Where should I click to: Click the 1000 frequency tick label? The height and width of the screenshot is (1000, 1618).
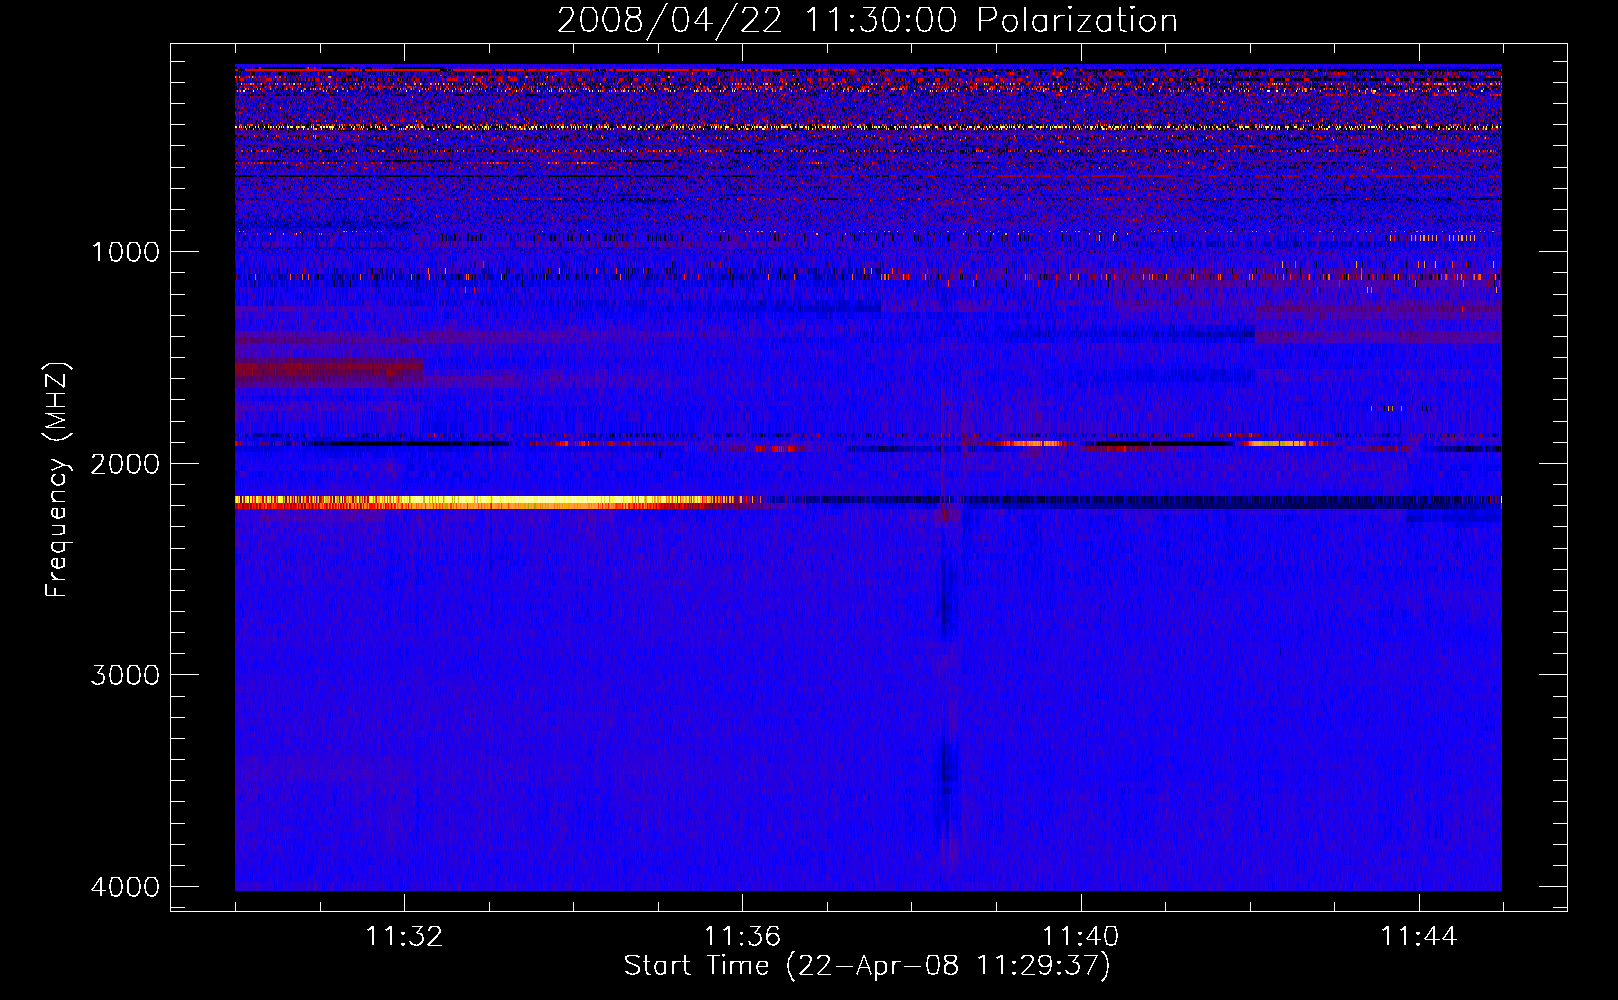pos(125,251)
